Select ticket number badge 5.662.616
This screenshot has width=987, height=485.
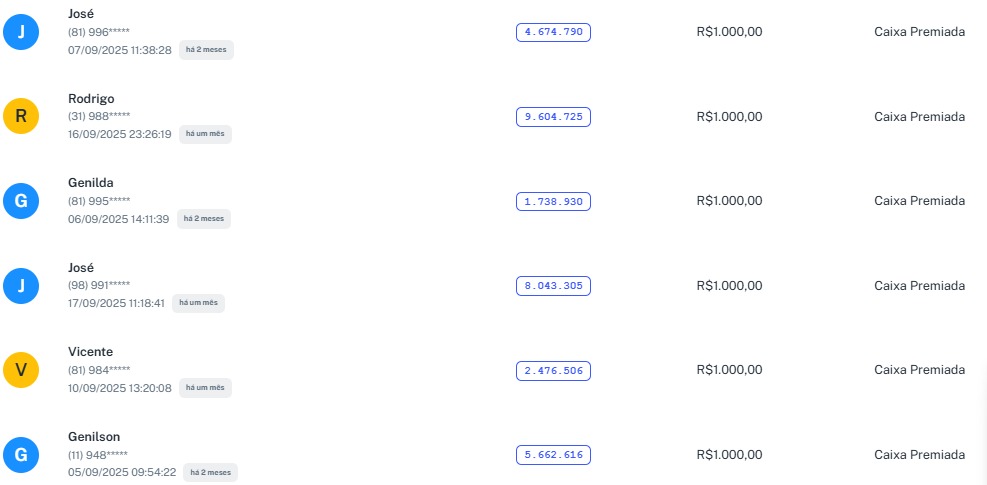[x=553, y=456]
